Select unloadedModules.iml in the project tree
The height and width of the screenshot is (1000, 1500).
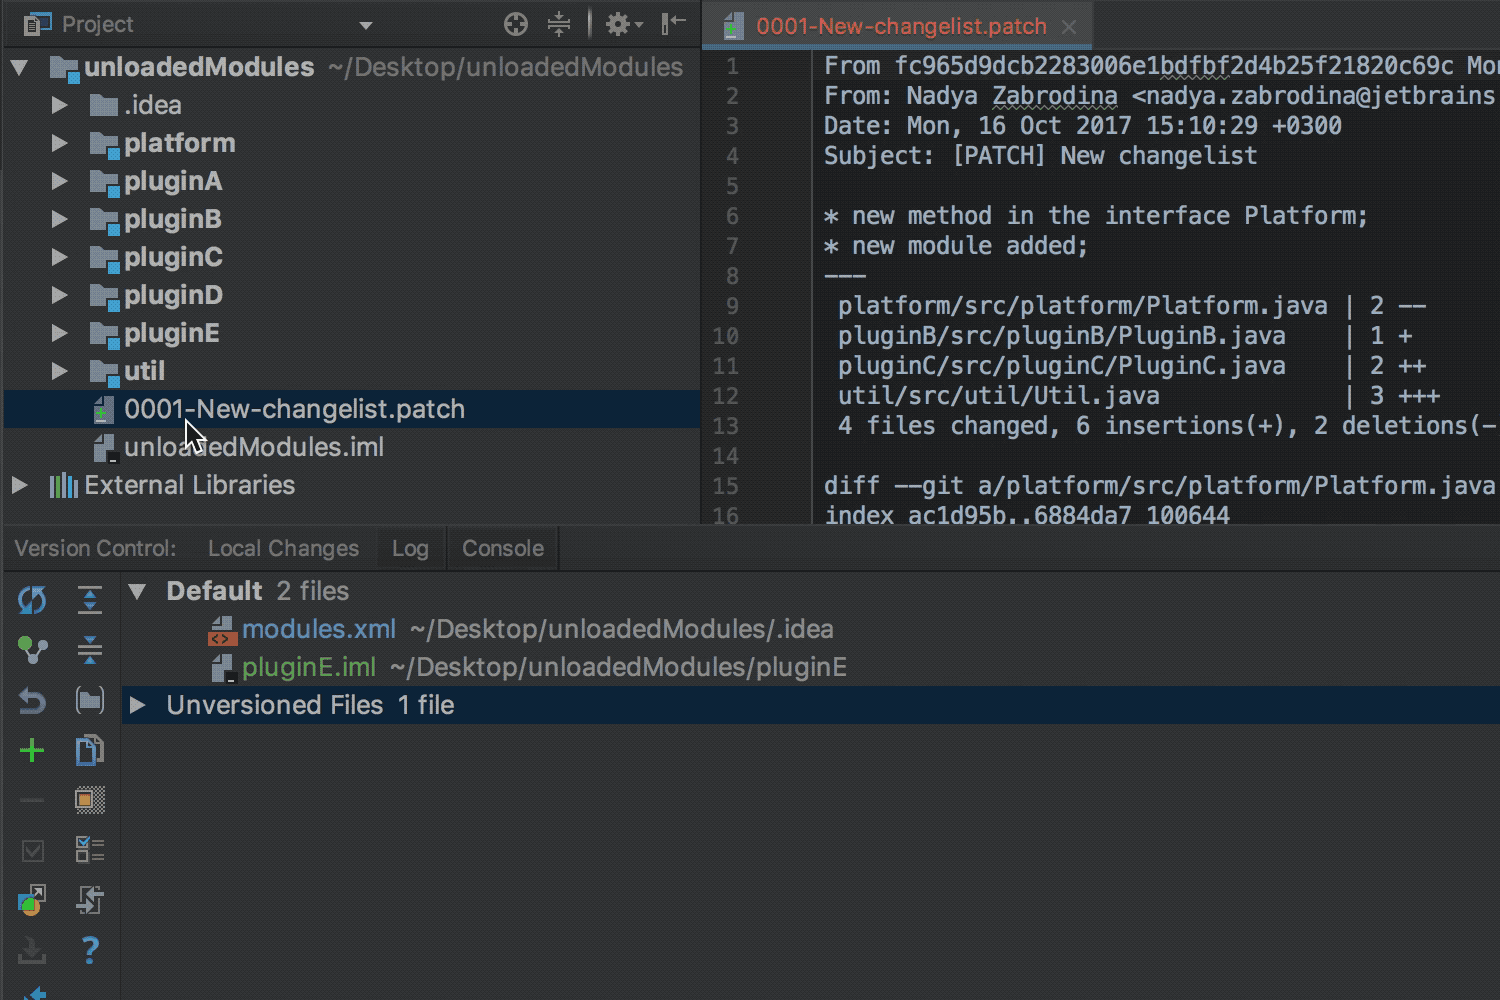click(253, 447)
